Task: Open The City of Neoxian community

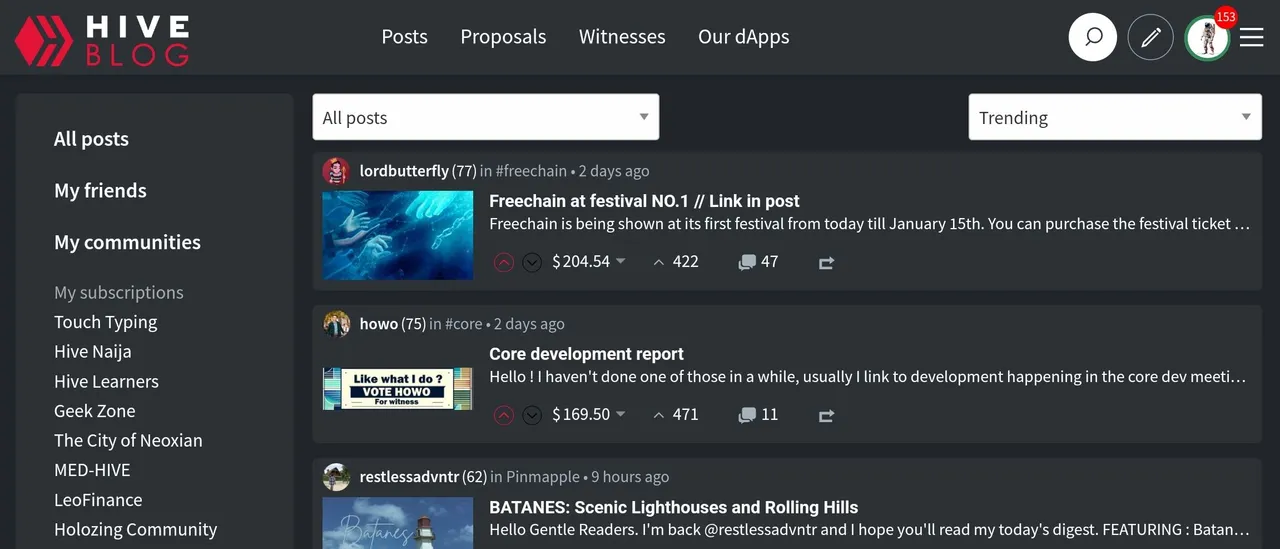Action: tap(128, 441)
